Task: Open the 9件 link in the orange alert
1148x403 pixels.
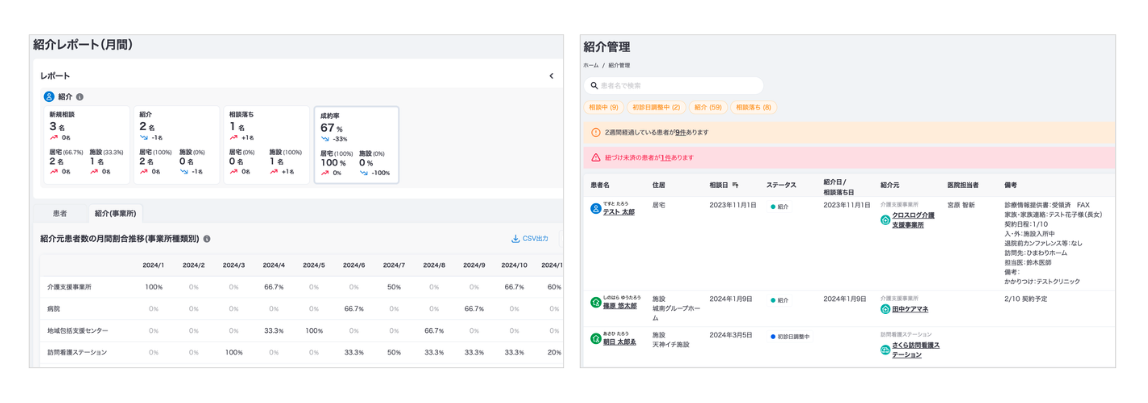Action: 679,133
